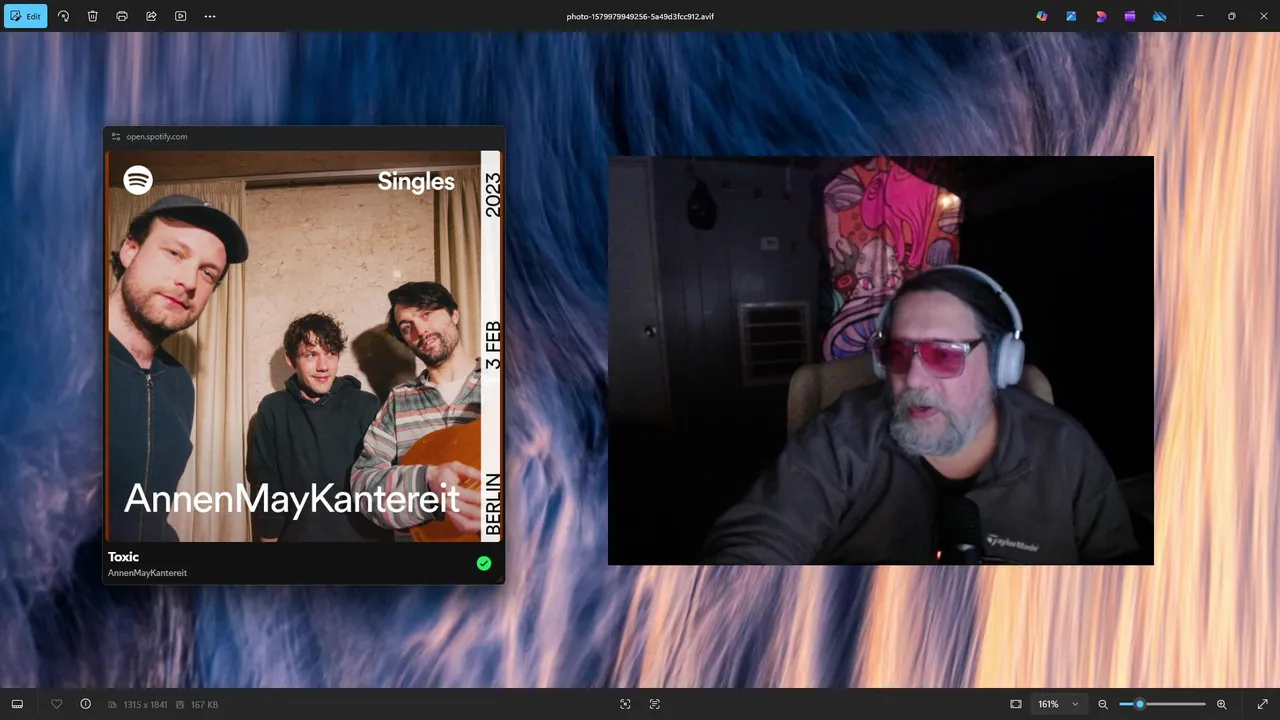
Task: Click the Spotify logo on the album cover
Action: [x=138, y=180]
